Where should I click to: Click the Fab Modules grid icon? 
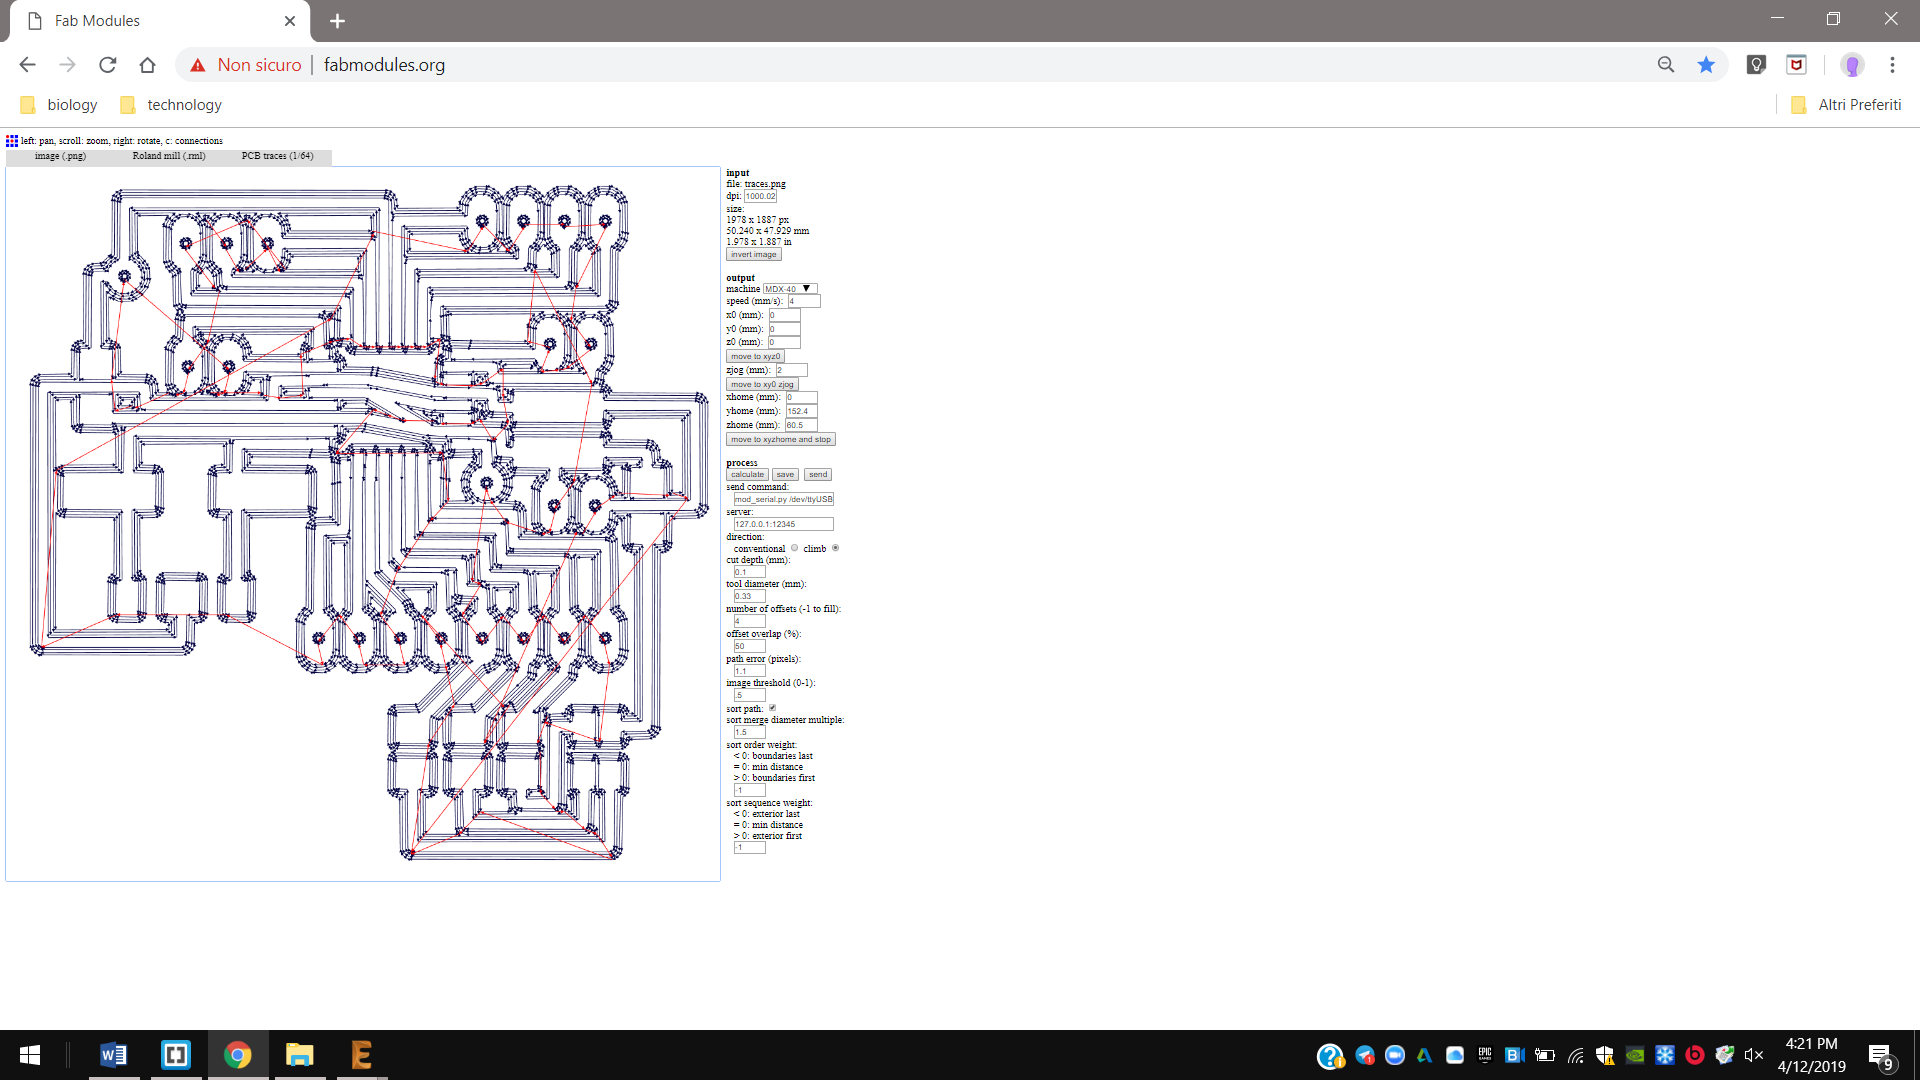tap(12, 141)
